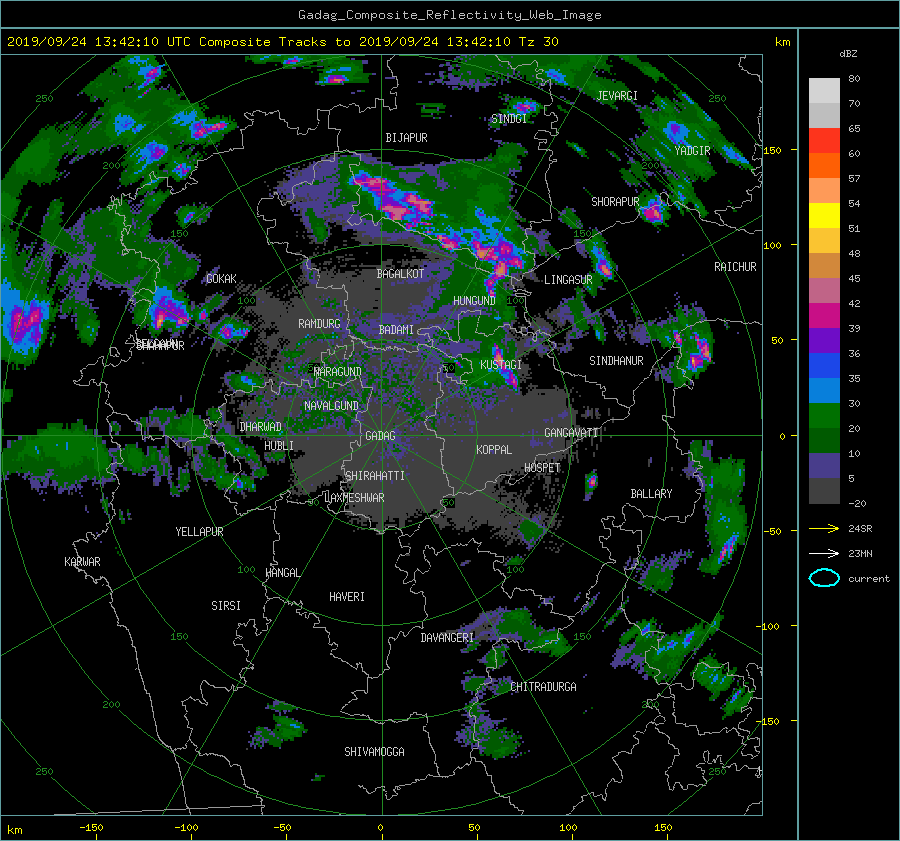Click the SIRSI city label
Image resolution: width=900 pixels, height=841 pixels.
(x=226, y=606)
